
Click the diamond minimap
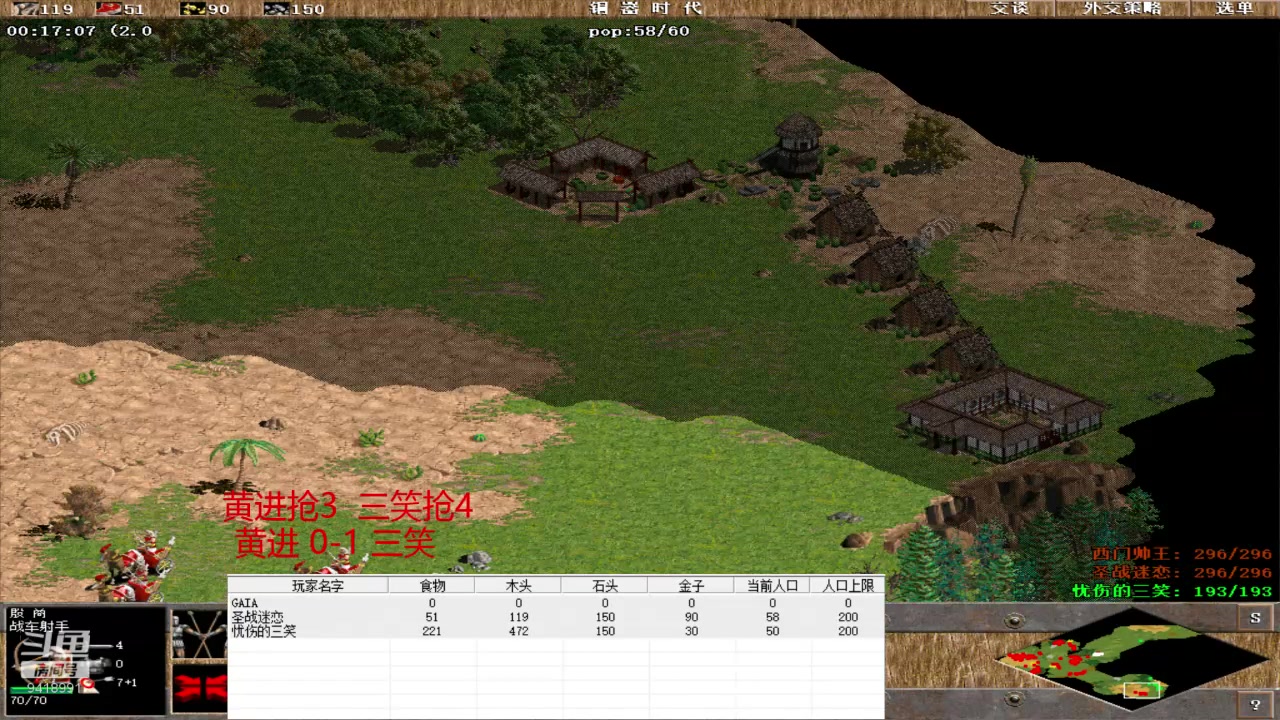point(1131,661)
